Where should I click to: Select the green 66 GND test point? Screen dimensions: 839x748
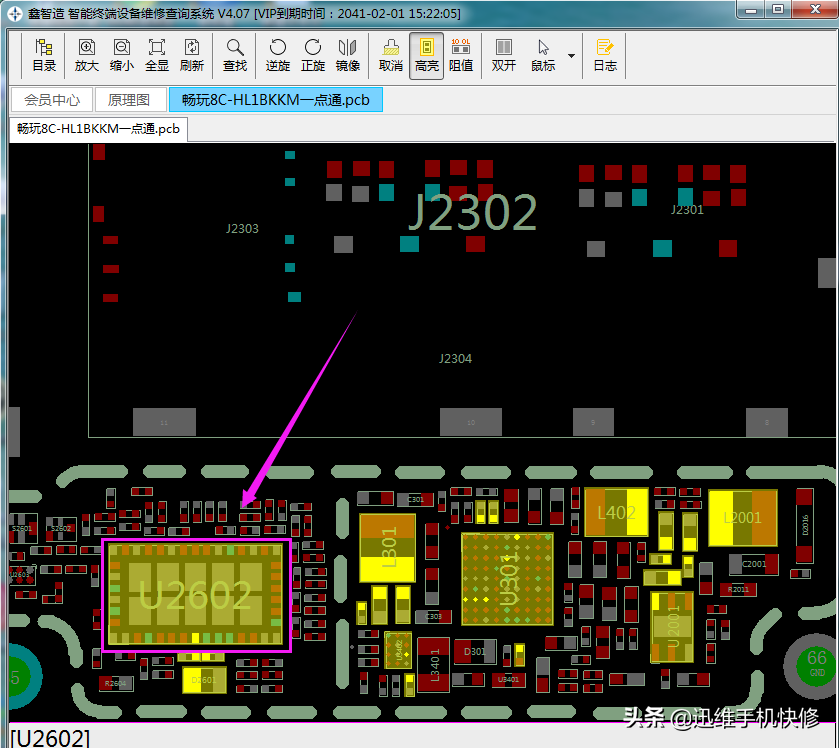817,664
